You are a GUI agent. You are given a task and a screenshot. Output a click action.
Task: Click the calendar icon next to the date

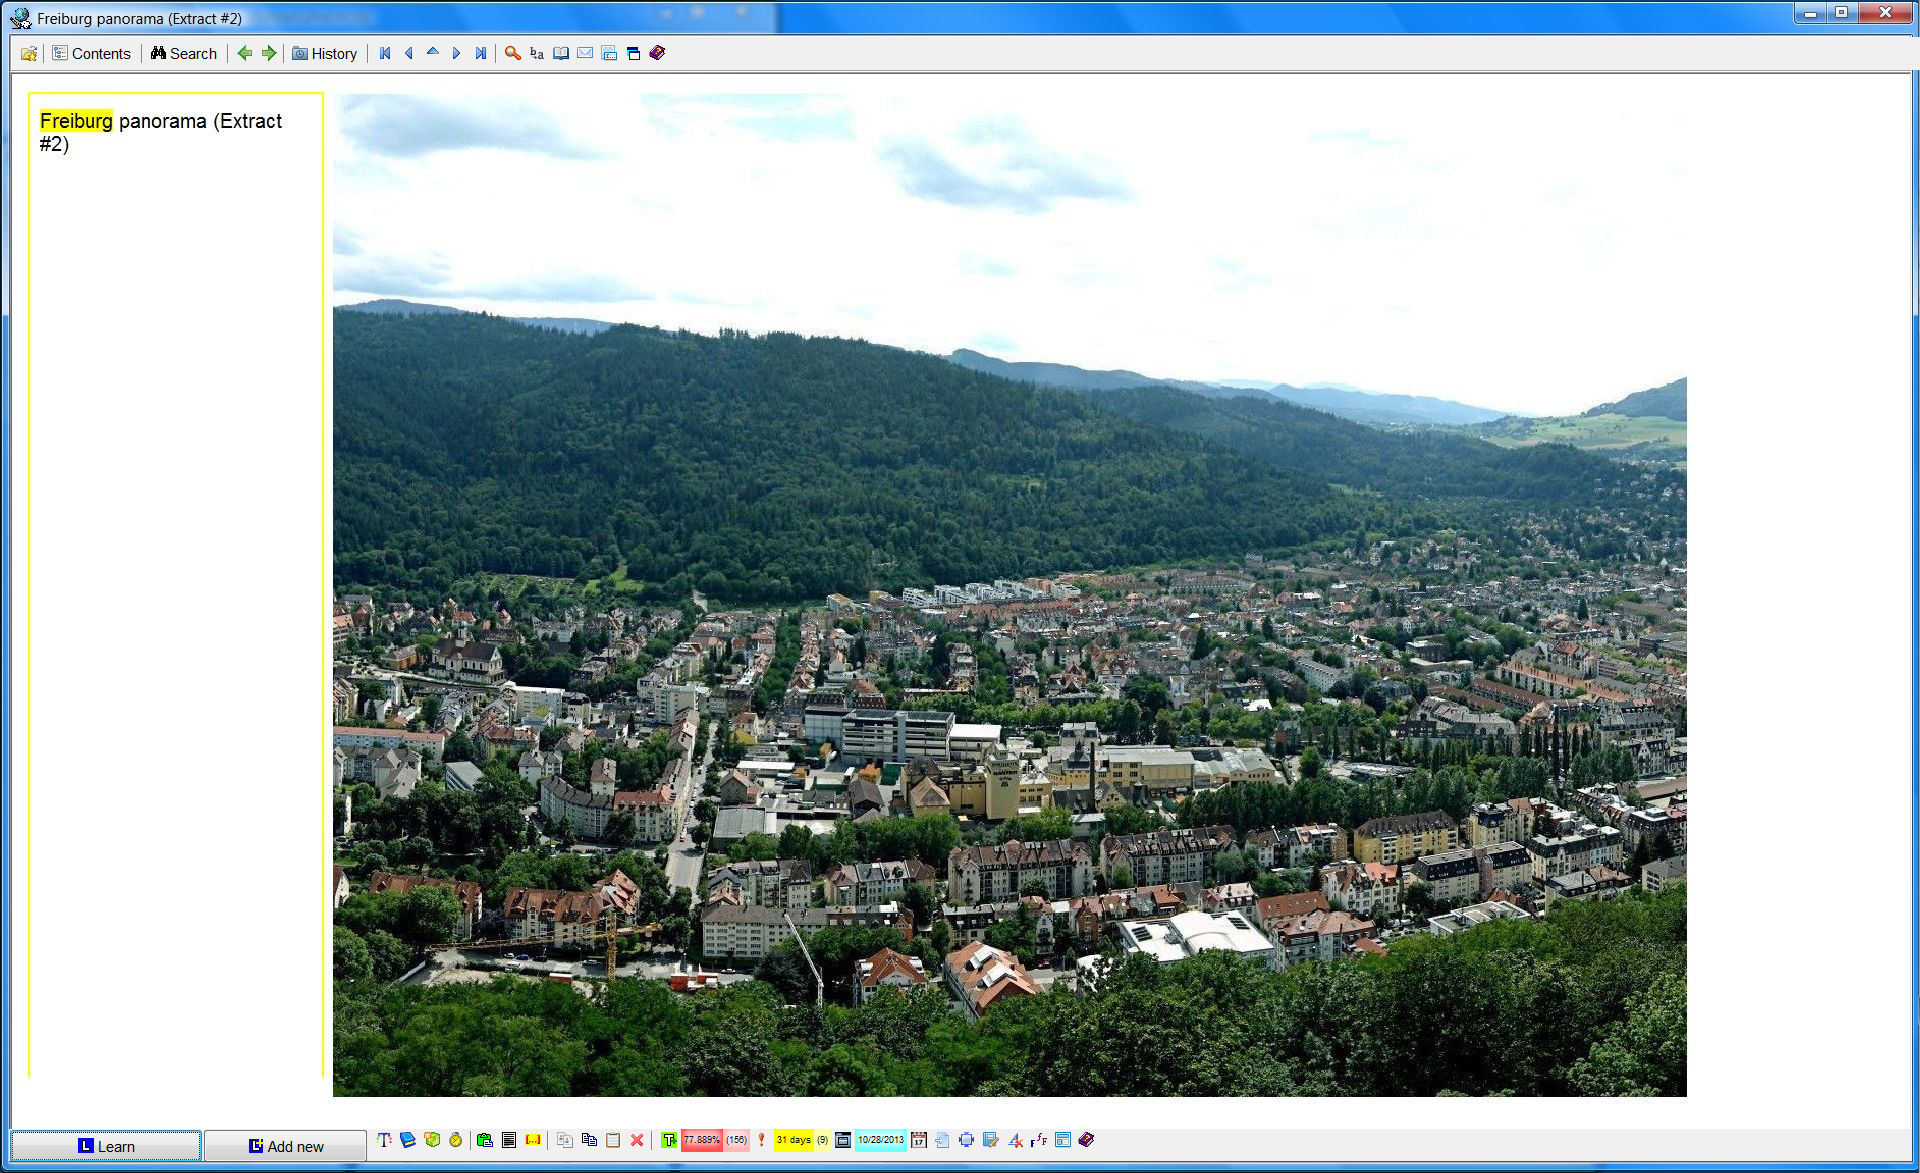tap(919, 1140)
